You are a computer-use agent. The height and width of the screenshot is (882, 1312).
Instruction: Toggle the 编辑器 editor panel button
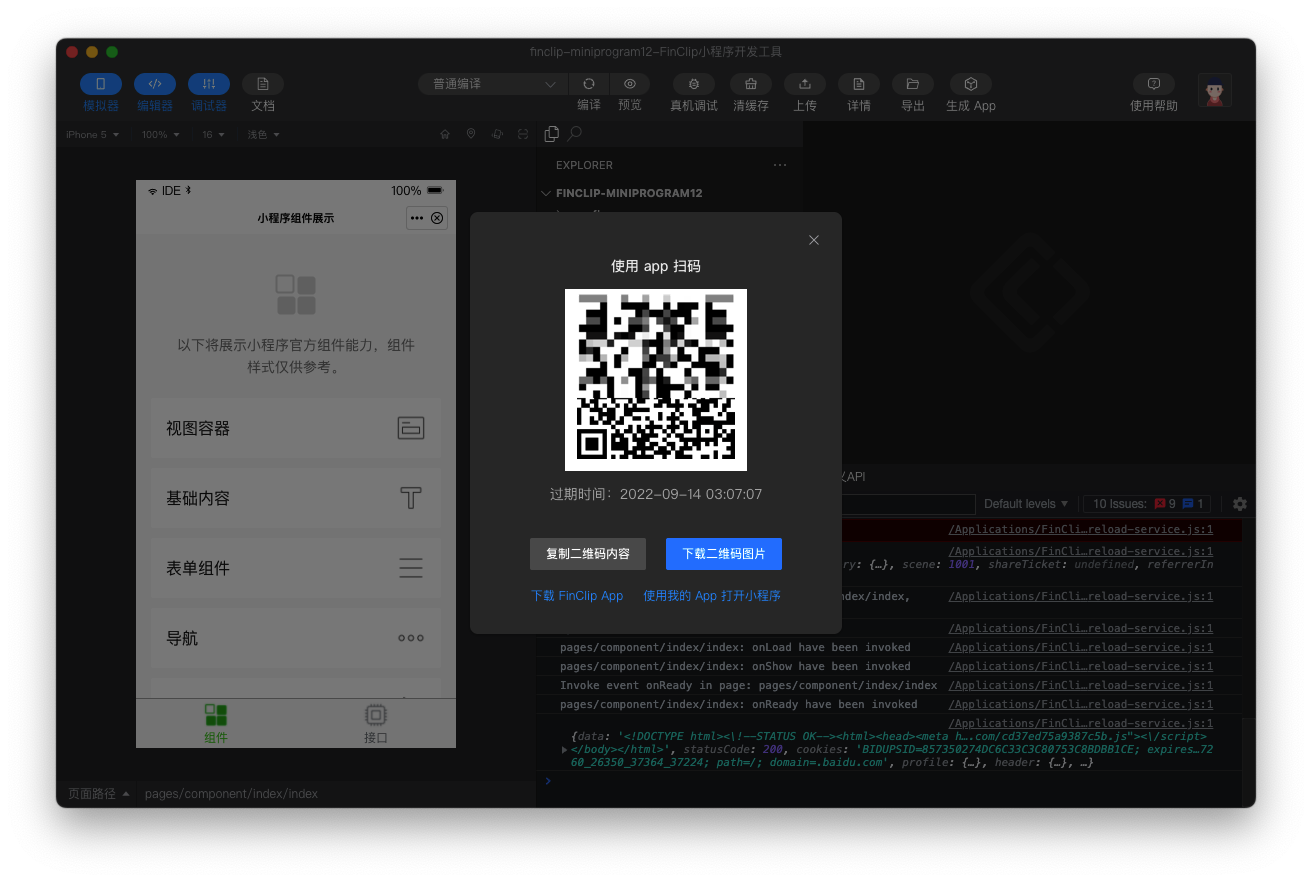(155, 85)
